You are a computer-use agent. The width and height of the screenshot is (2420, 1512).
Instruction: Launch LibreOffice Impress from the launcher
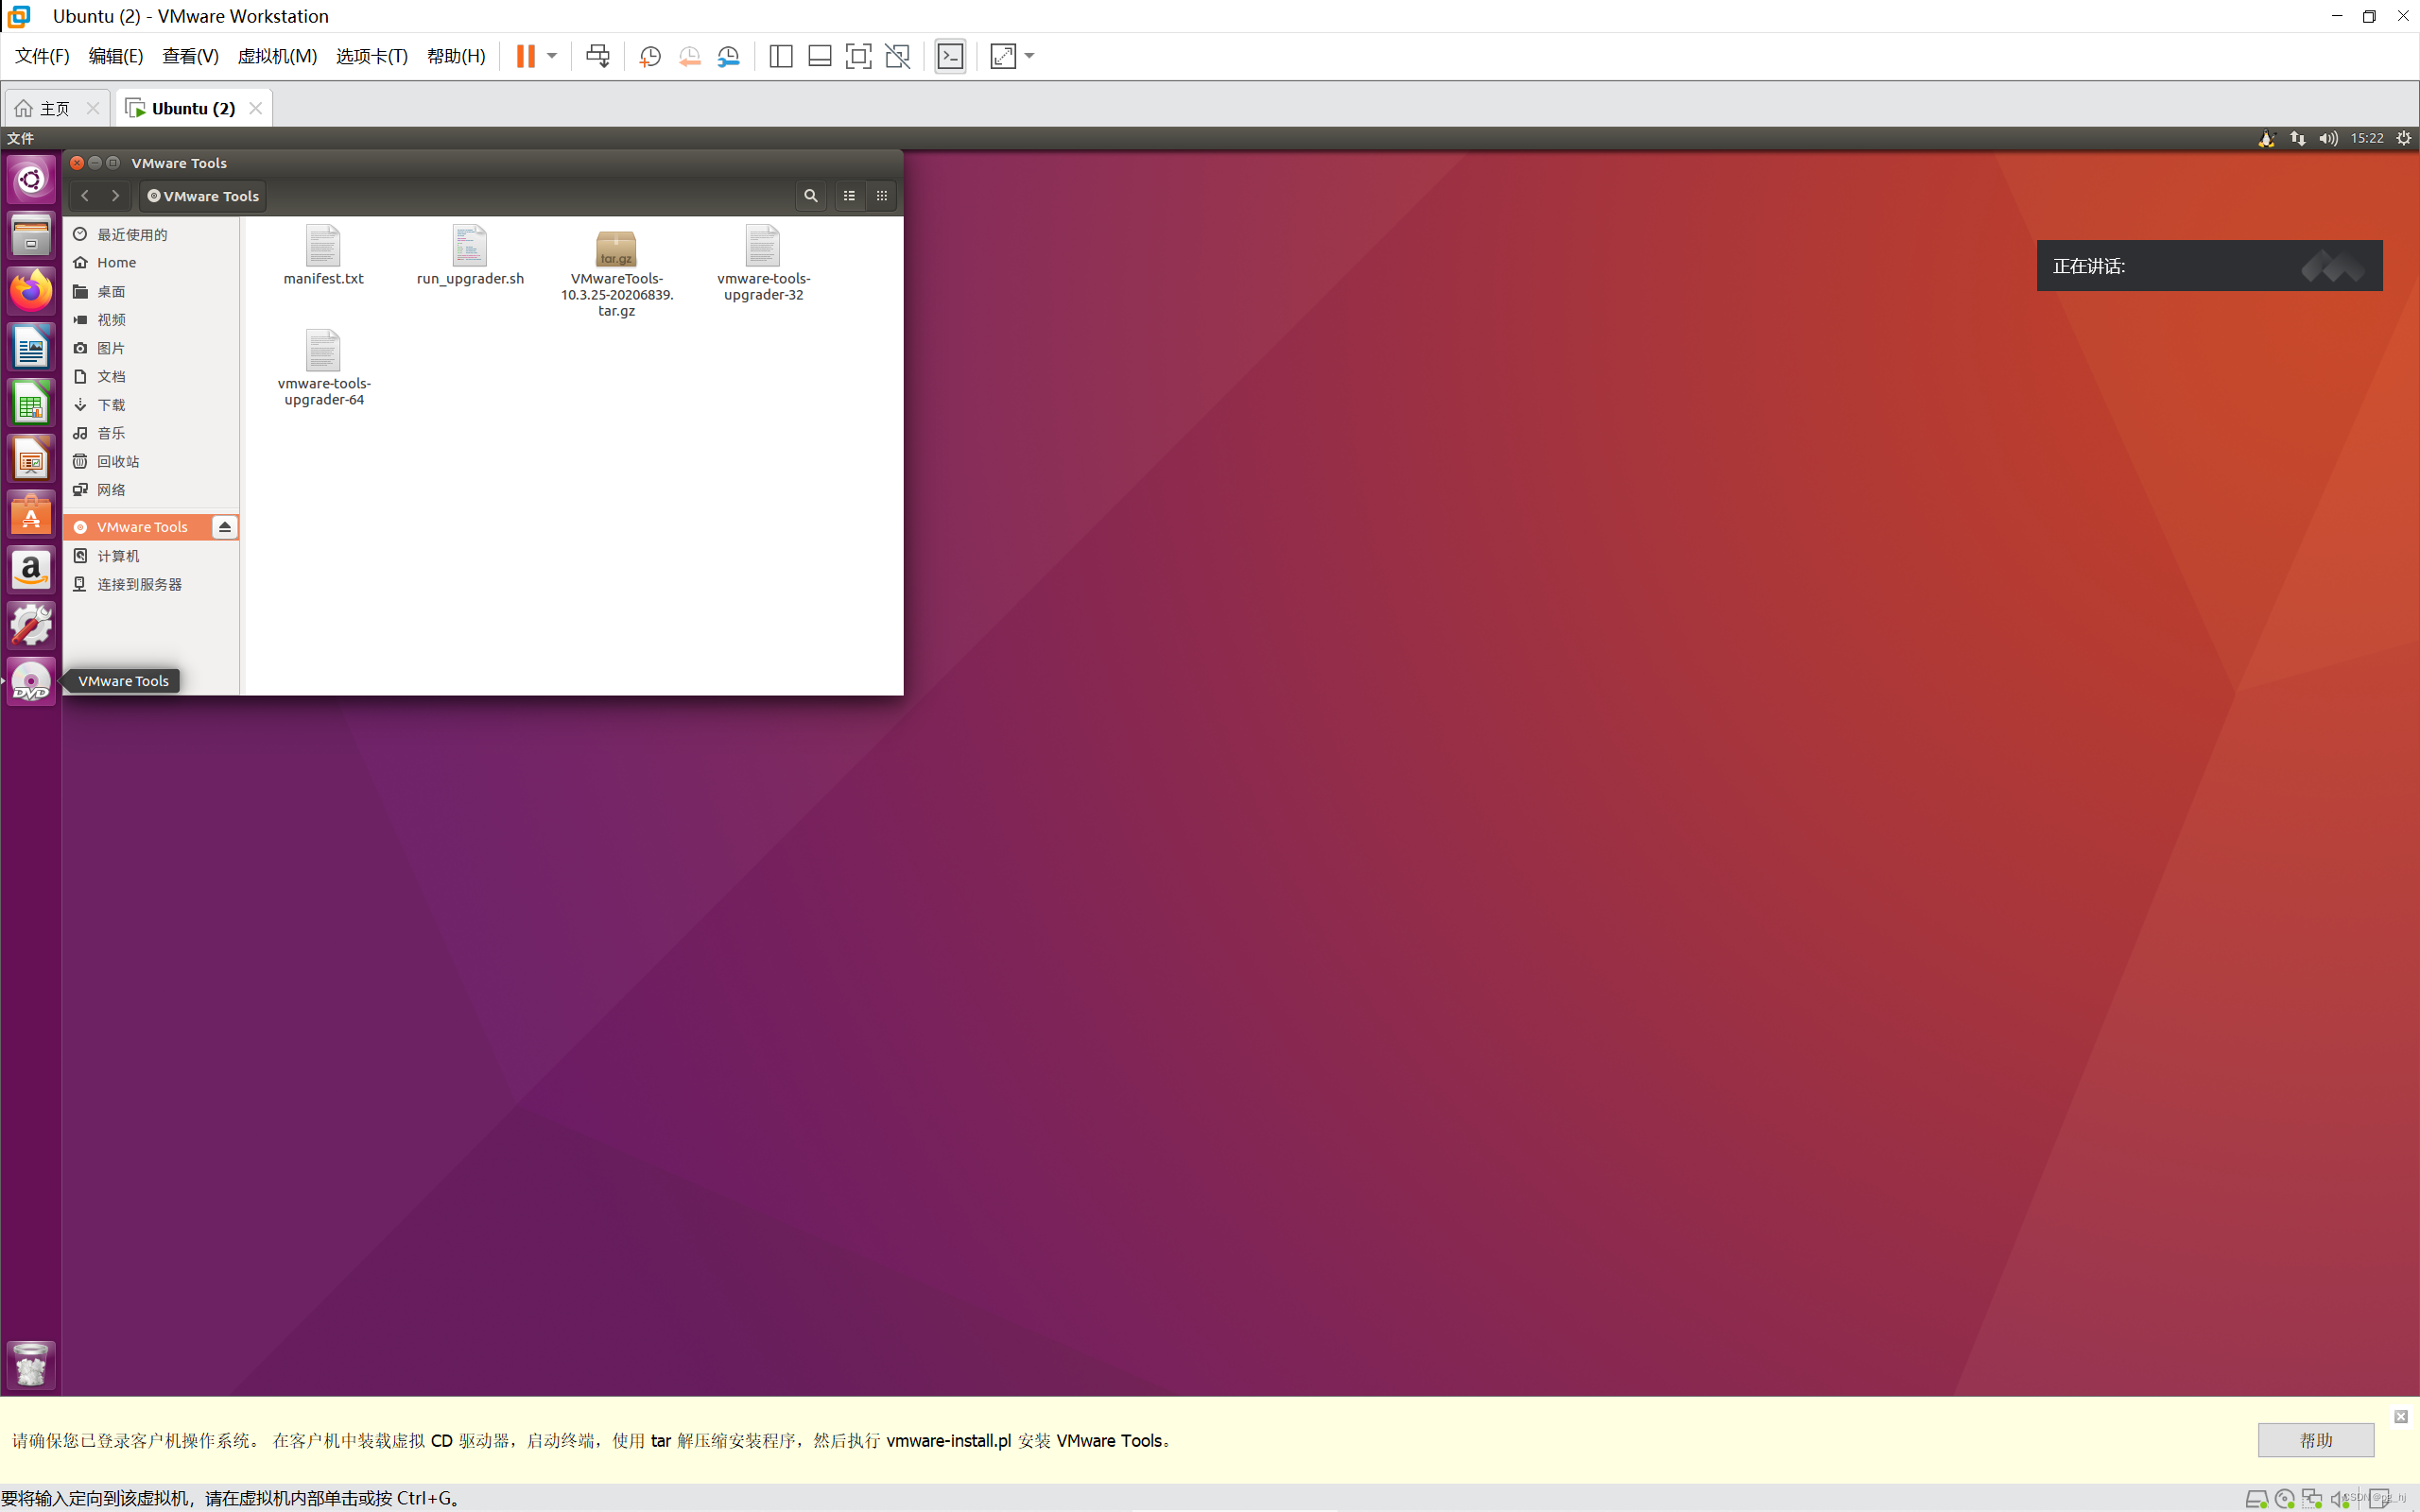[x=31, y=459]
